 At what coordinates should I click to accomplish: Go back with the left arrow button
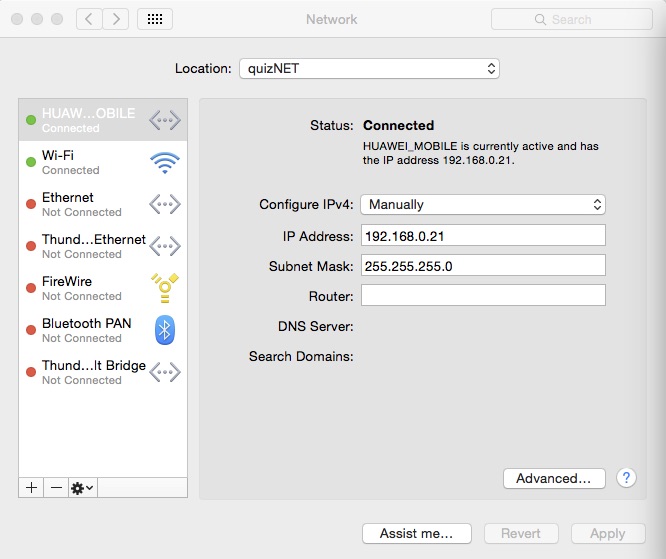point(90,19)
